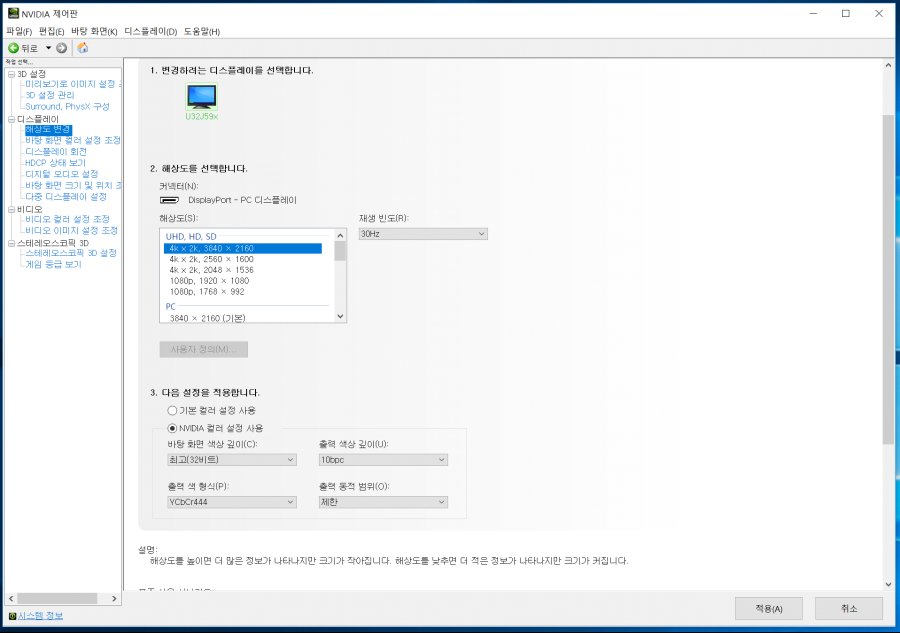
Task: Open the 출력 색상 깊이 10bpc dropdown
Action: click(441, 459)
